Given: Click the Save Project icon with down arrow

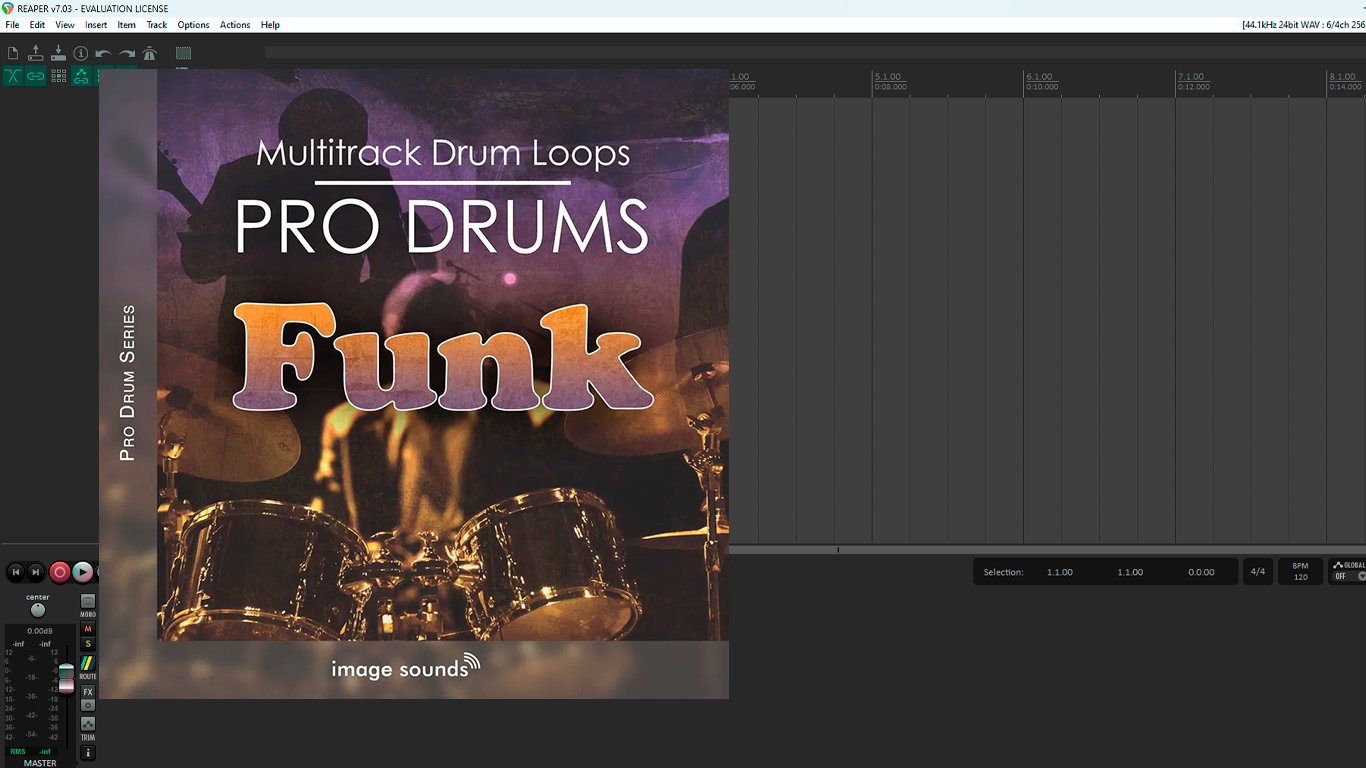Looking at the screenshot, I should (58, 53).
